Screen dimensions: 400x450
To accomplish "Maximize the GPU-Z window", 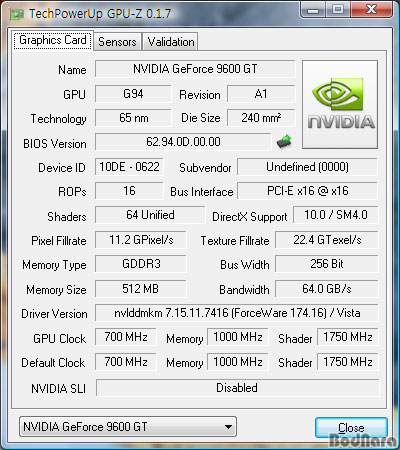I will pyautogui.click(x=338, y=10).
